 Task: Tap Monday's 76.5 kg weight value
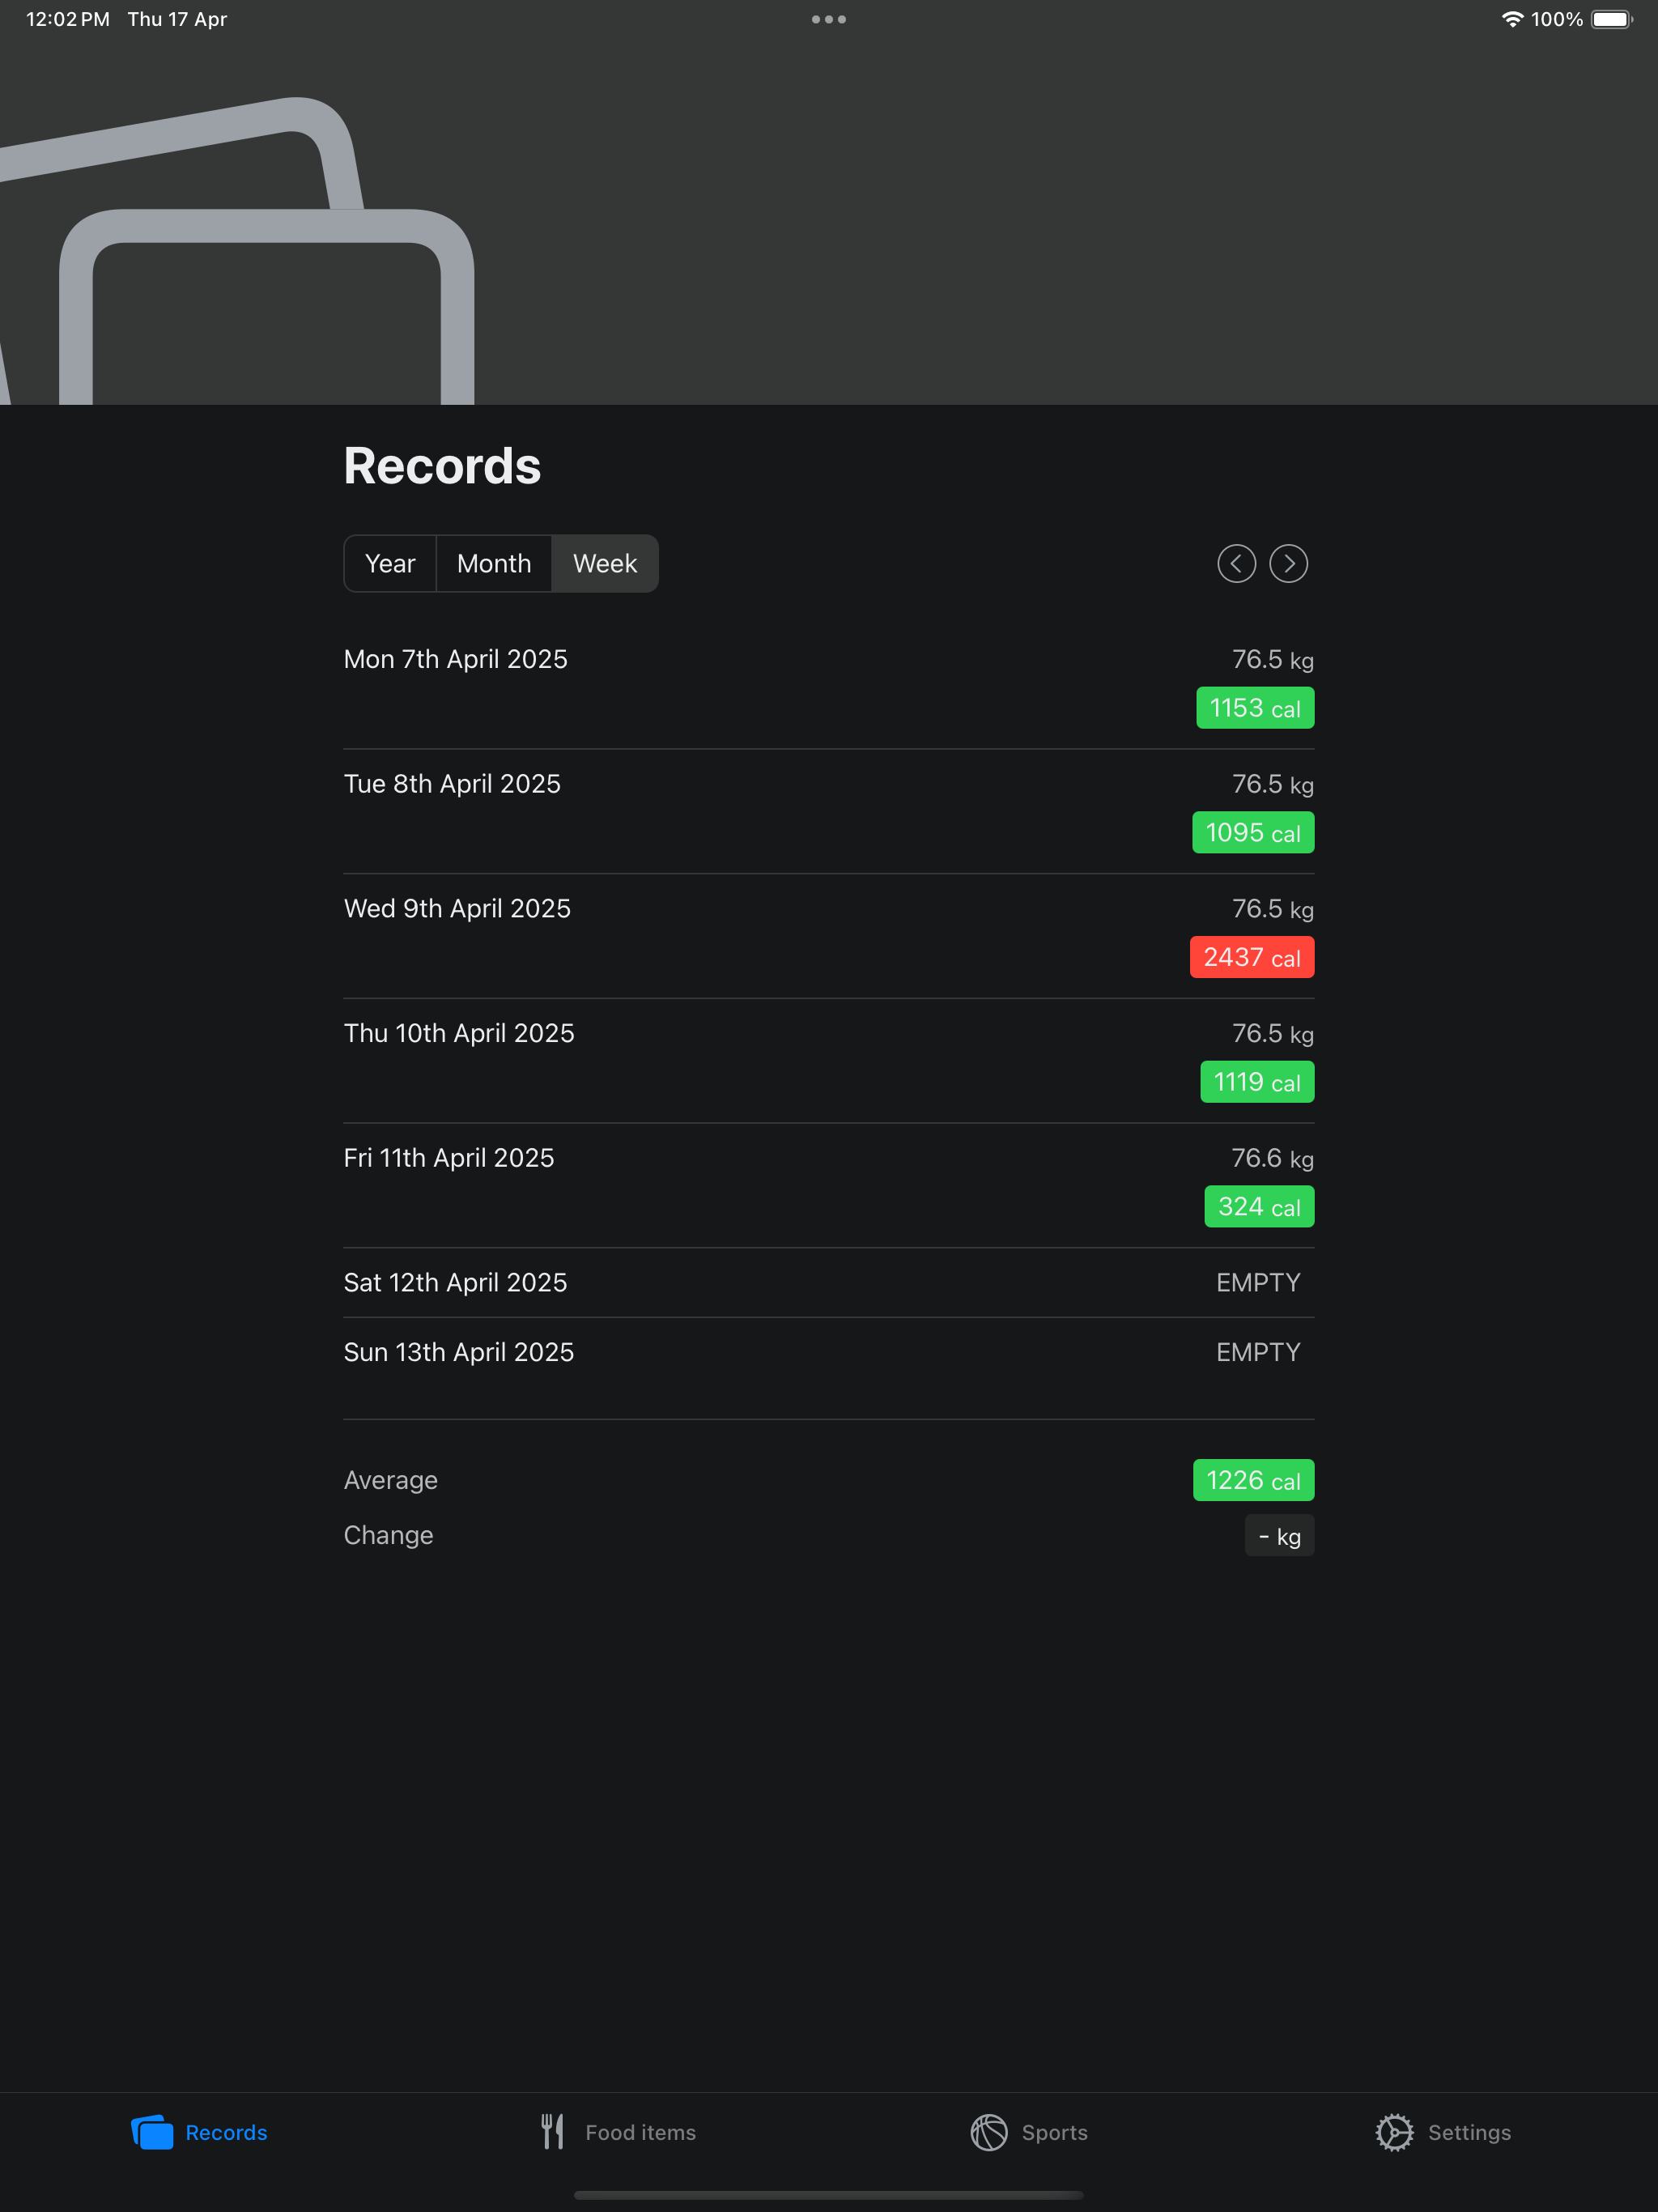point(1272,660)
